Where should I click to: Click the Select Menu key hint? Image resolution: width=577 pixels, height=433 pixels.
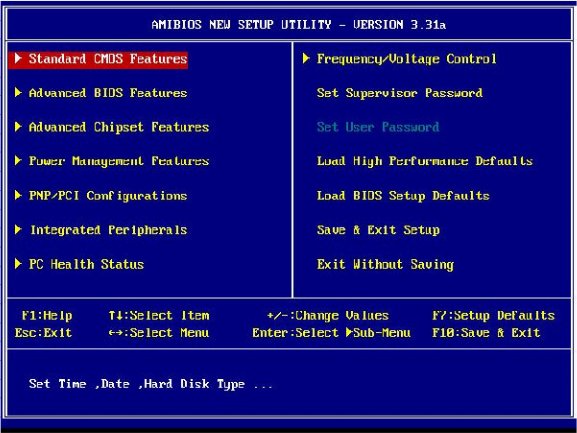159,333
